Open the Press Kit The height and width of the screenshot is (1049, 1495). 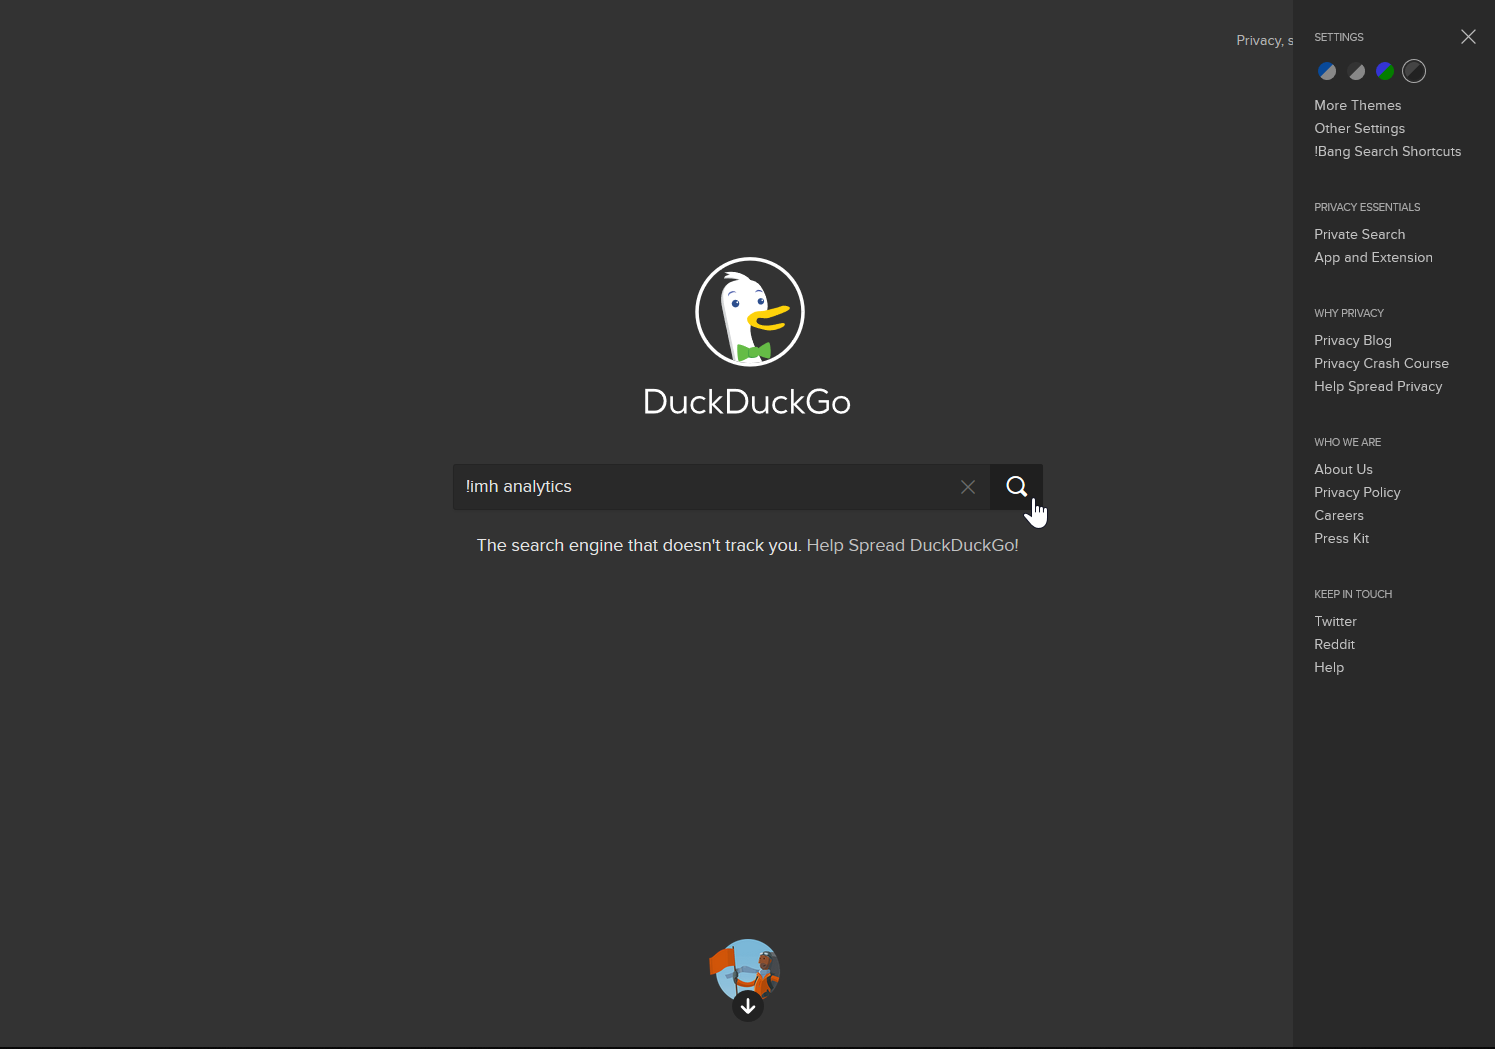click(1341, 538)
